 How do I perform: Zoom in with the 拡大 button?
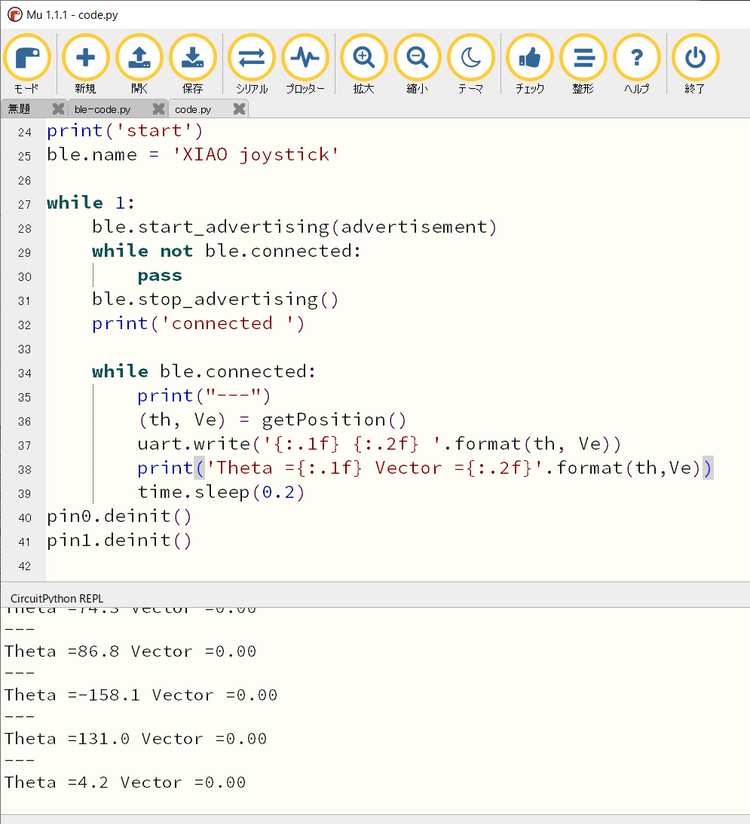tap(364, 64)
